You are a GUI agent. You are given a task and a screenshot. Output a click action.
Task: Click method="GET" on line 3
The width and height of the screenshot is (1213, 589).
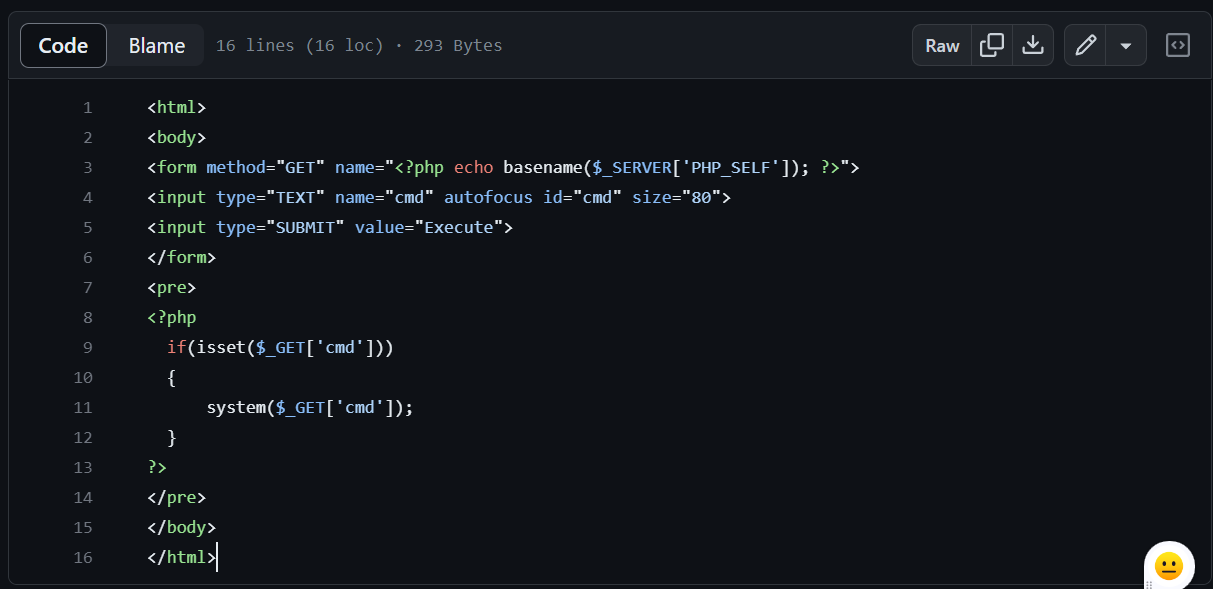tap(266, 167)
